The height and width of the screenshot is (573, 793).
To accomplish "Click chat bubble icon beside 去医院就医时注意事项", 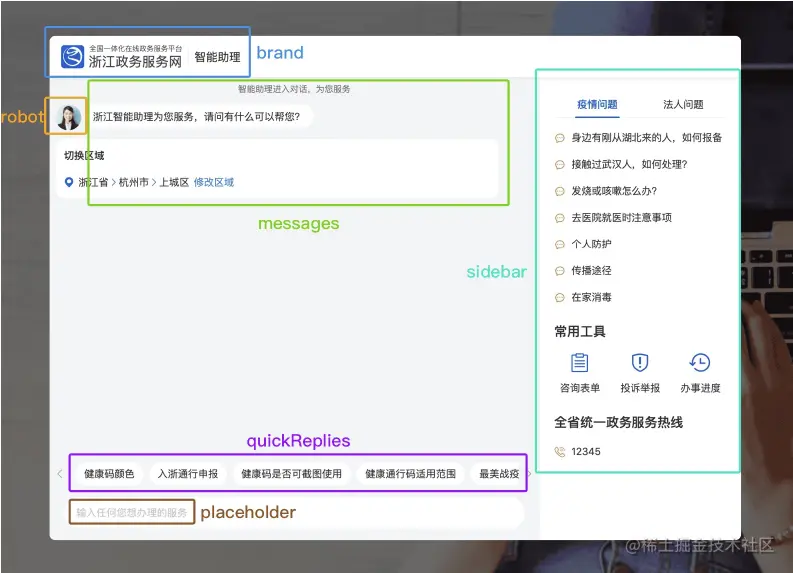I will (x=559, y=218).
